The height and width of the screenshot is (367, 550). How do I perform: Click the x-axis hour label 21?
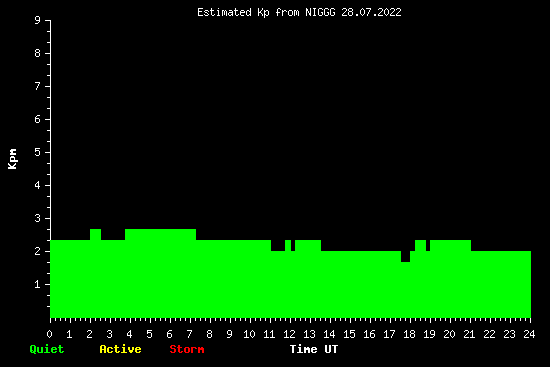[469, 334]
